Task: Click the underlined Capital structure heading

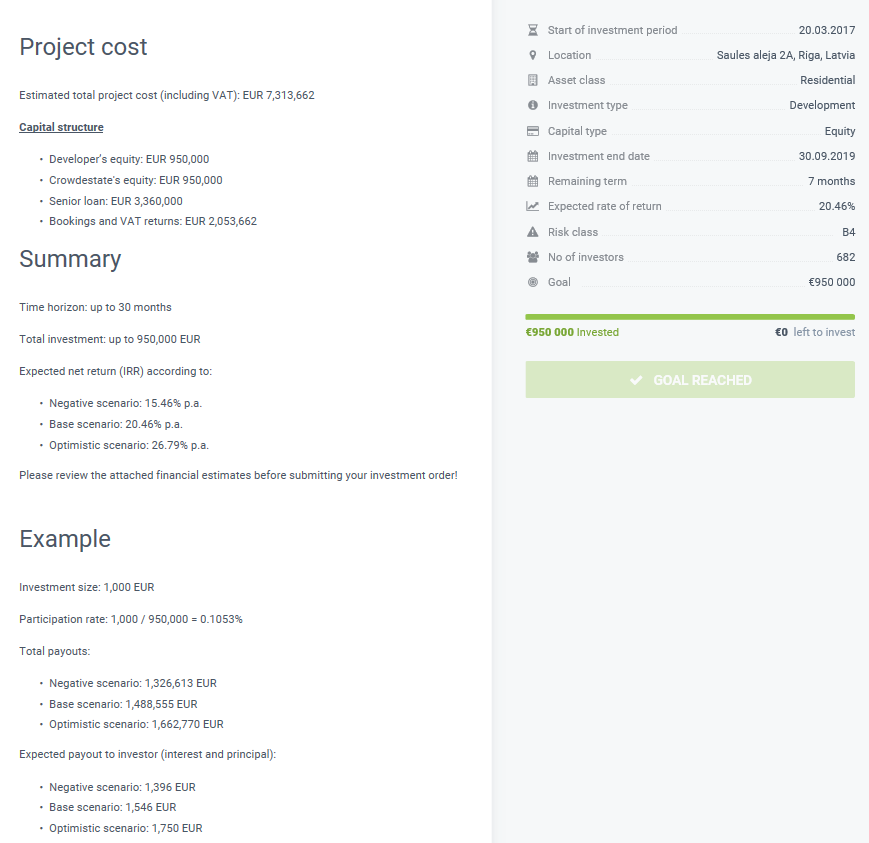Action: (61, 127)
